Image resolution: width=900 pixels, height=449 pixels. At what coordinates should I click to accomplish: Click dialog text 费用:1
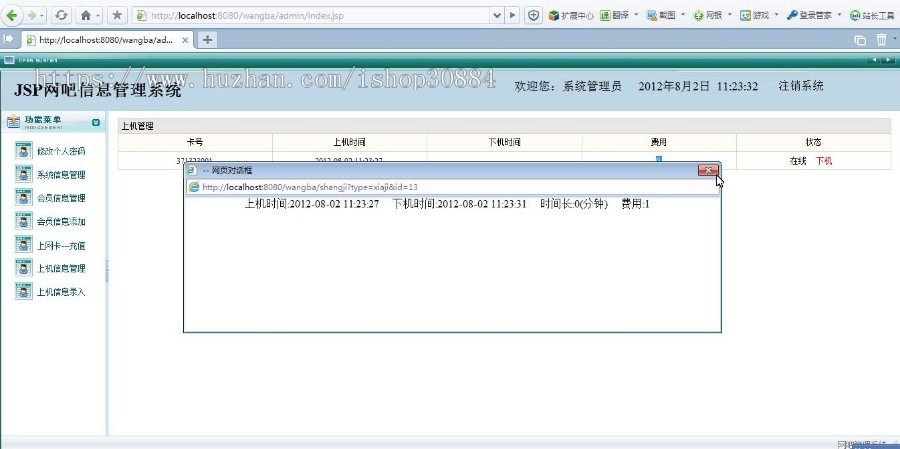click(635, 204)
